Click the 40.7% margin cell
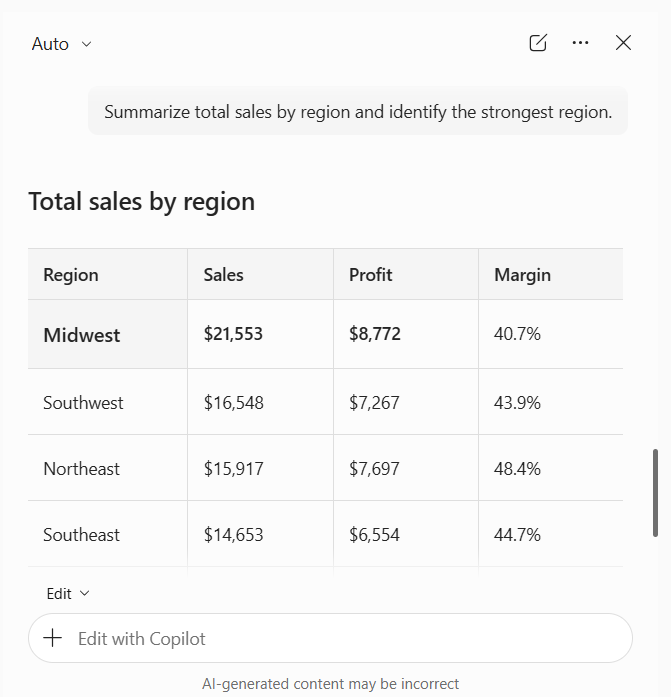 (x=551, y=334)
